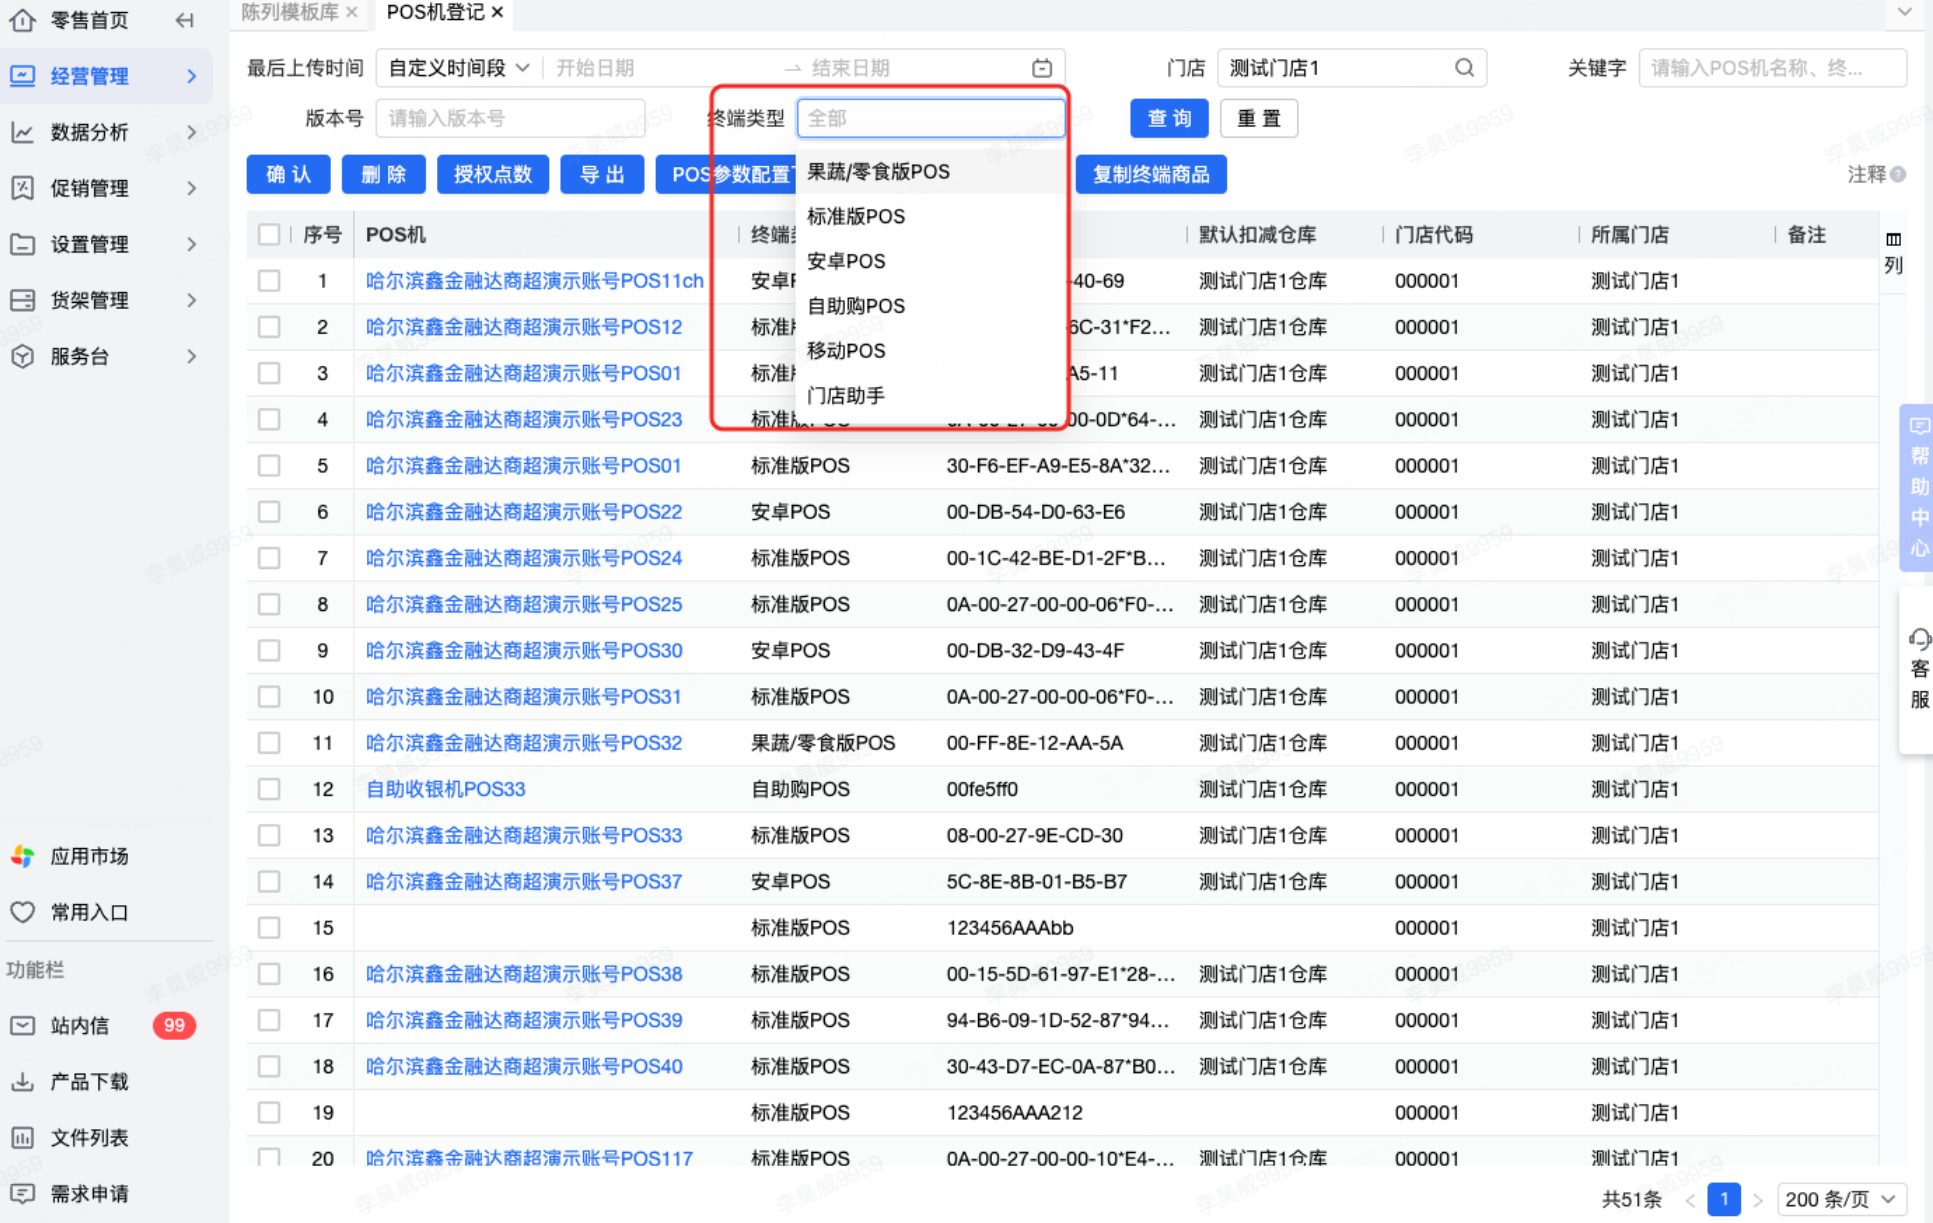Click the version number input field
The image size is (1933, 1223).
(x=510, y=119)
